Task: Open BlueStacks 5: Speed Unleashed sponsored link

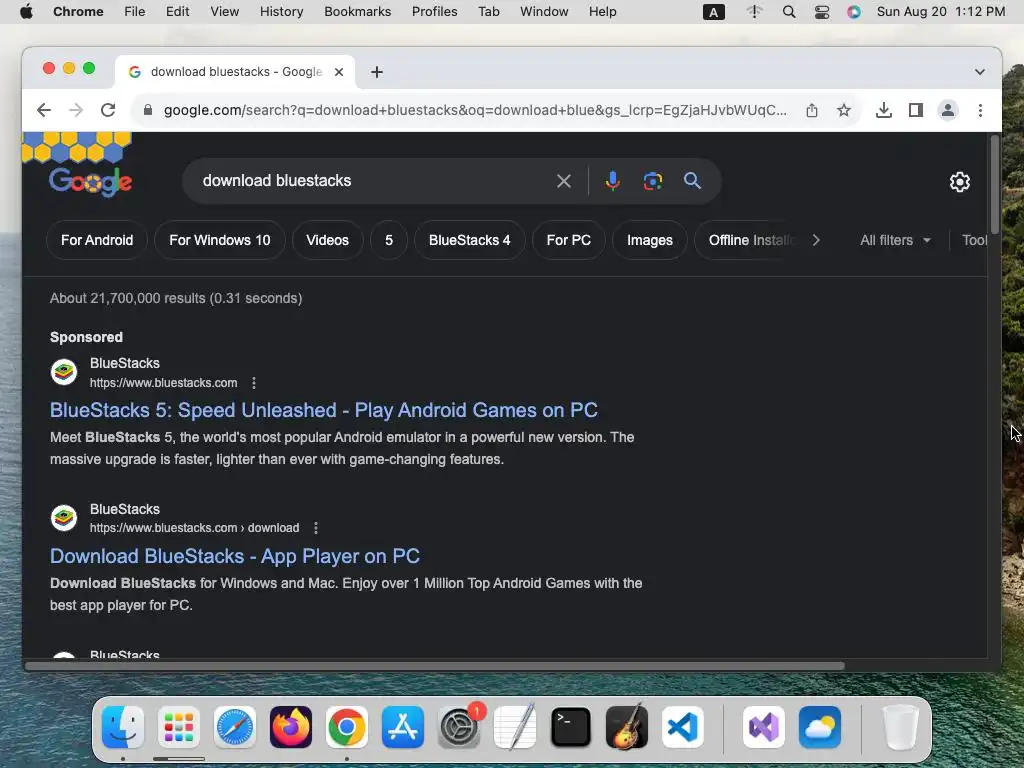Action: click(323, 410)
